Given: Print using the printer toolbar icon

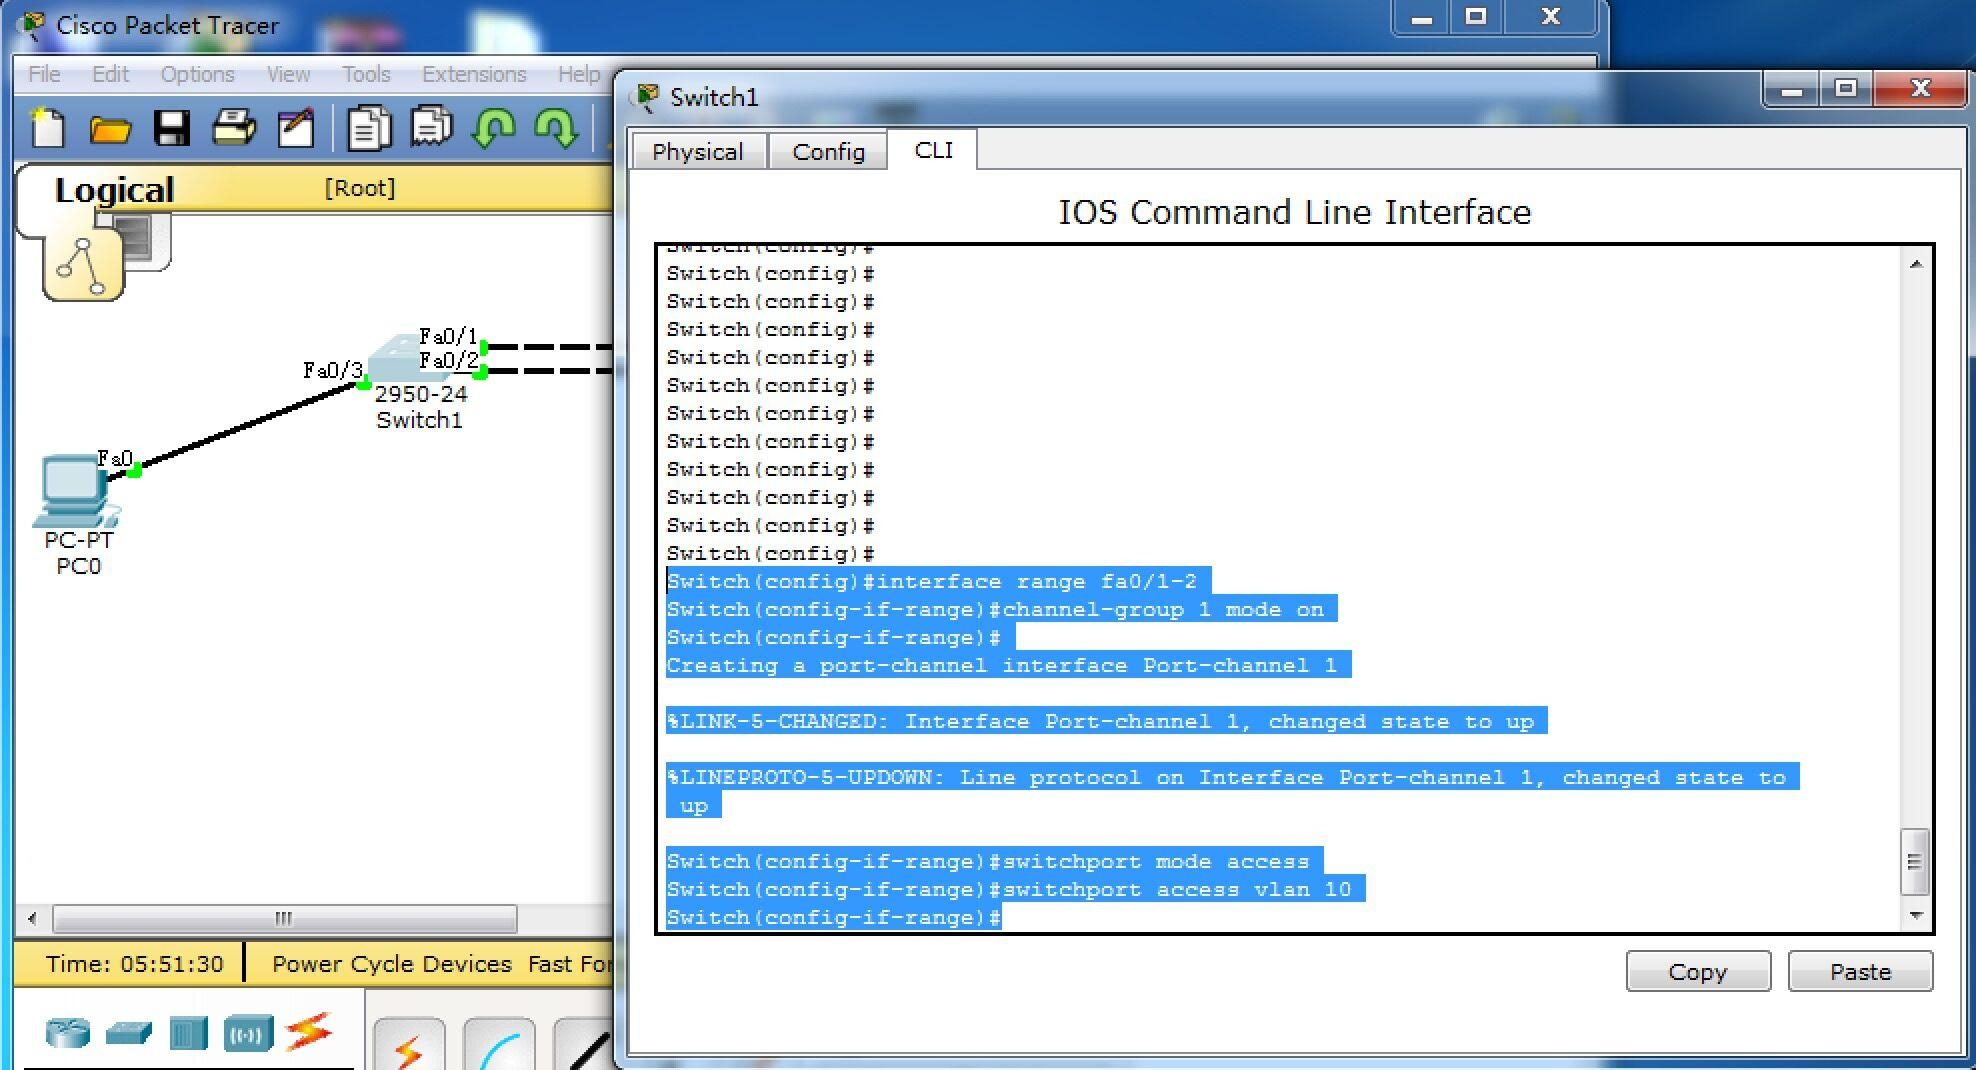Looking at the screenshot, I should (234, 129).
